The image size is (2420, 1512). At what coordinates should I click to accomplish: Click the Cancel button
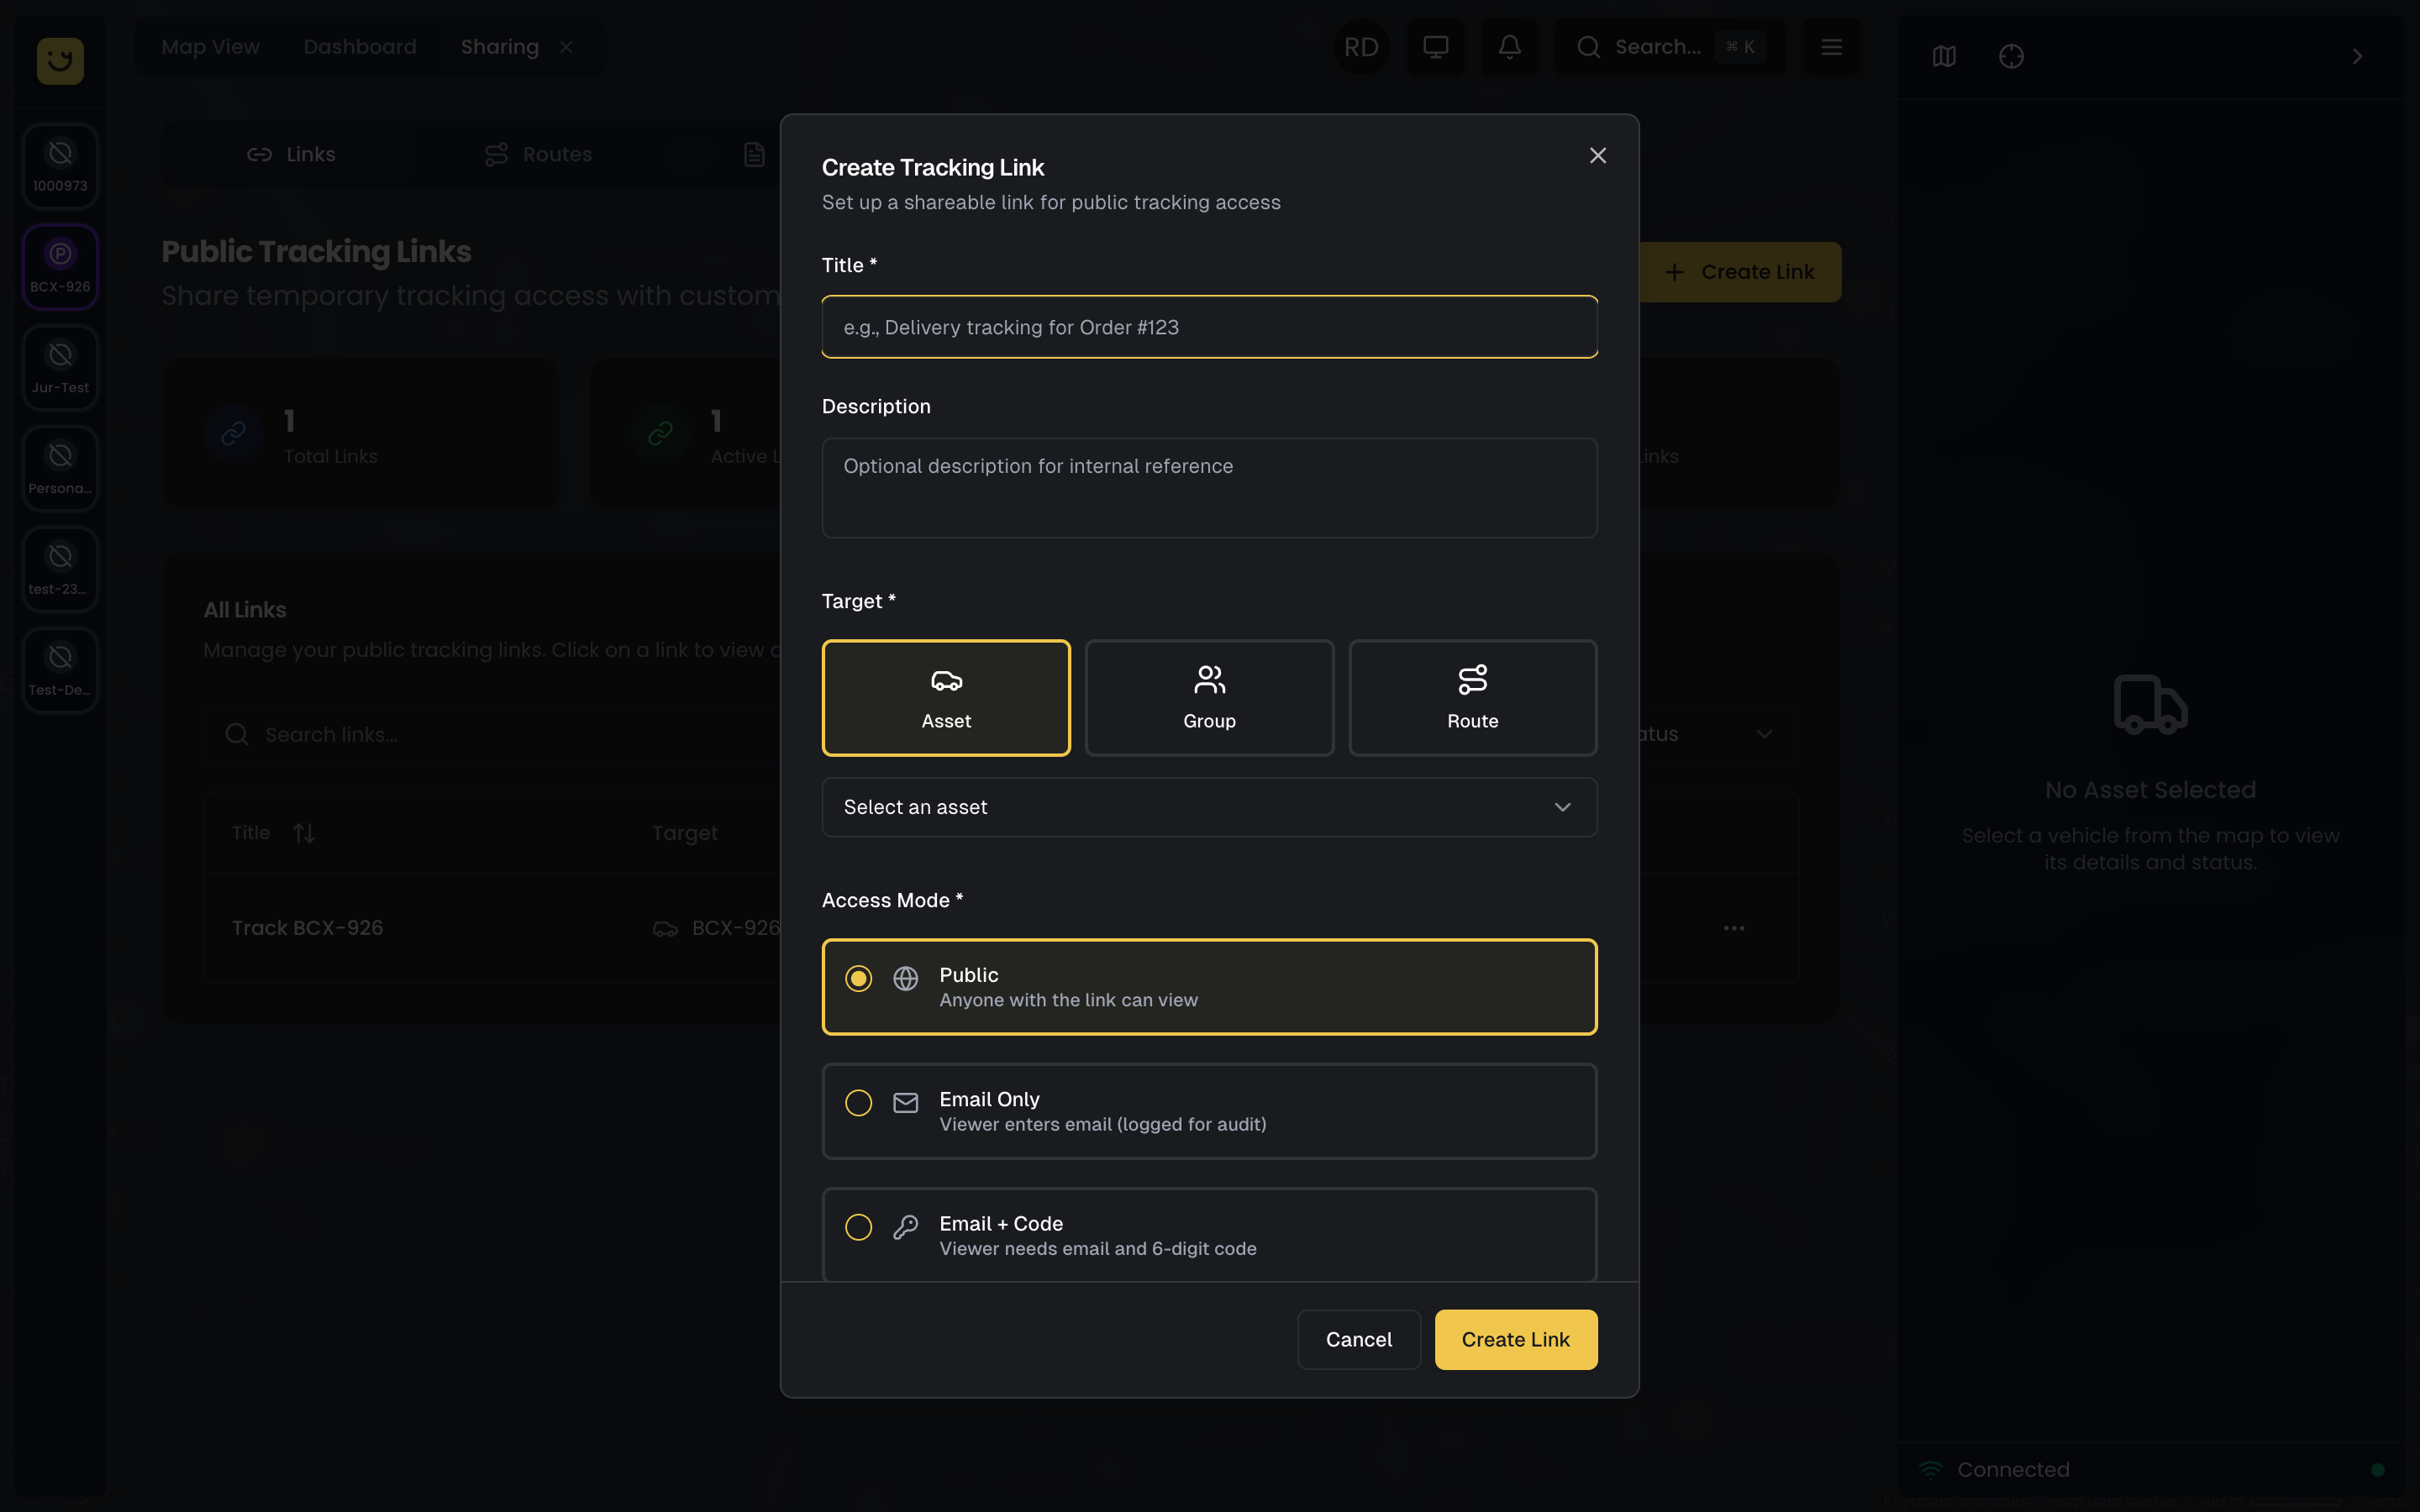(1358, 1340)
